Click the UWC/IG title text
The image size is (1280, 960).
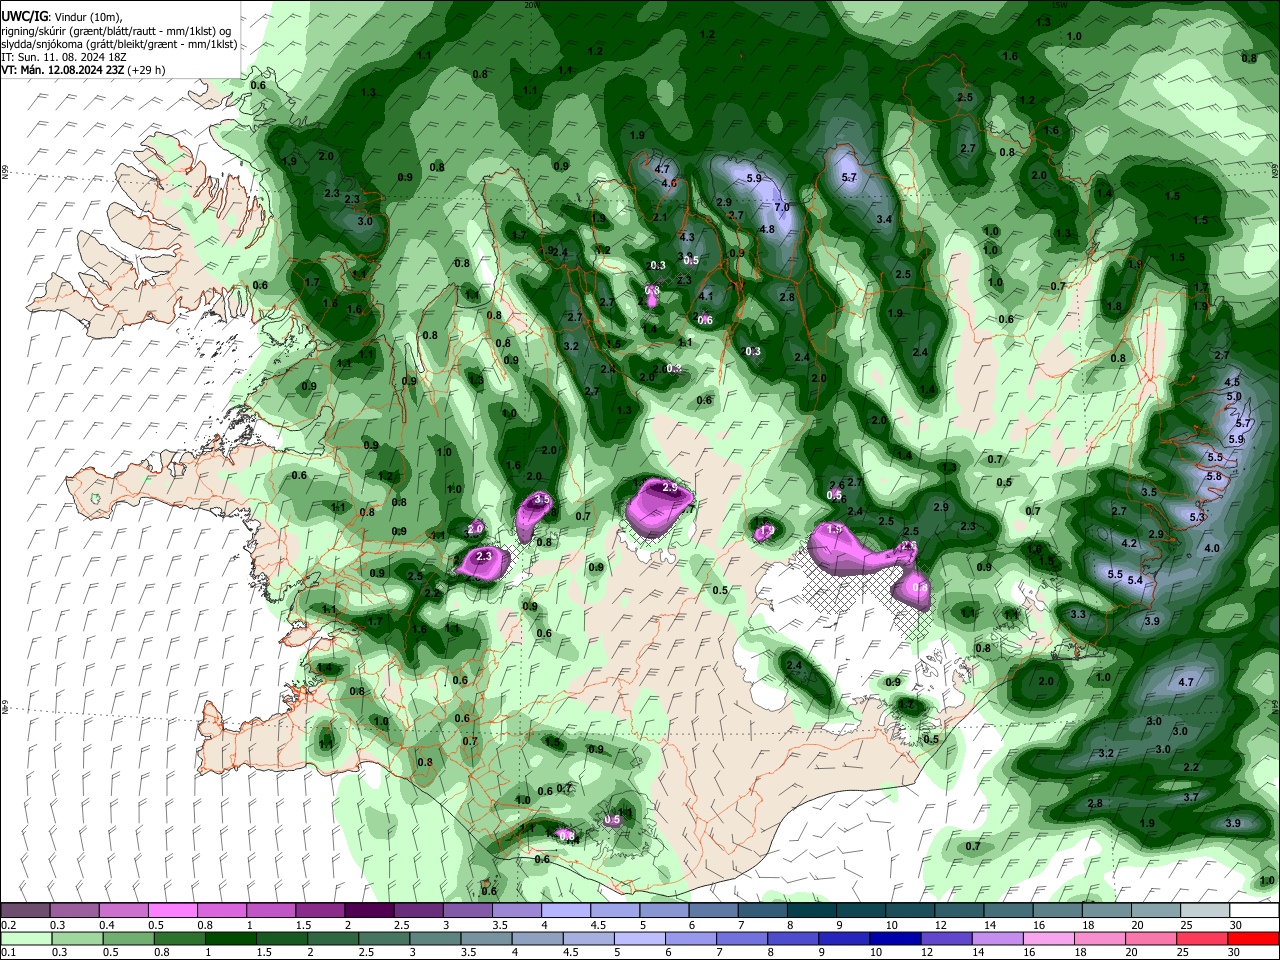point(25,17)
